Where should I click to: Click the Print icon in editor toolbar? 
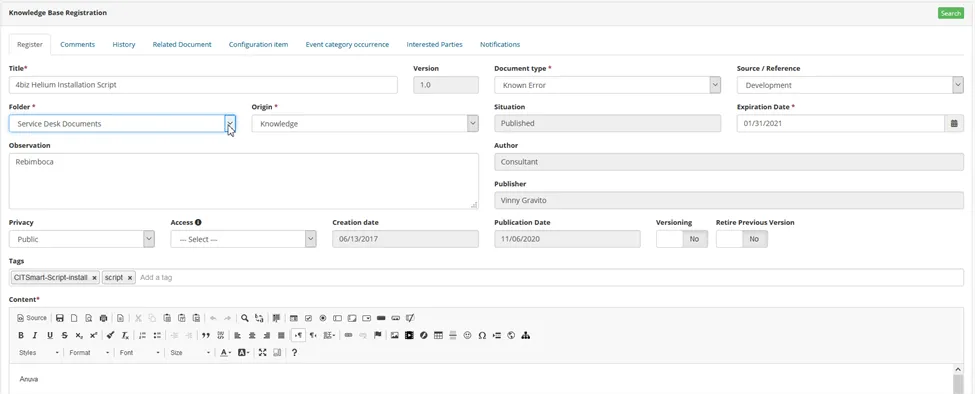click(x=103, y=318)
